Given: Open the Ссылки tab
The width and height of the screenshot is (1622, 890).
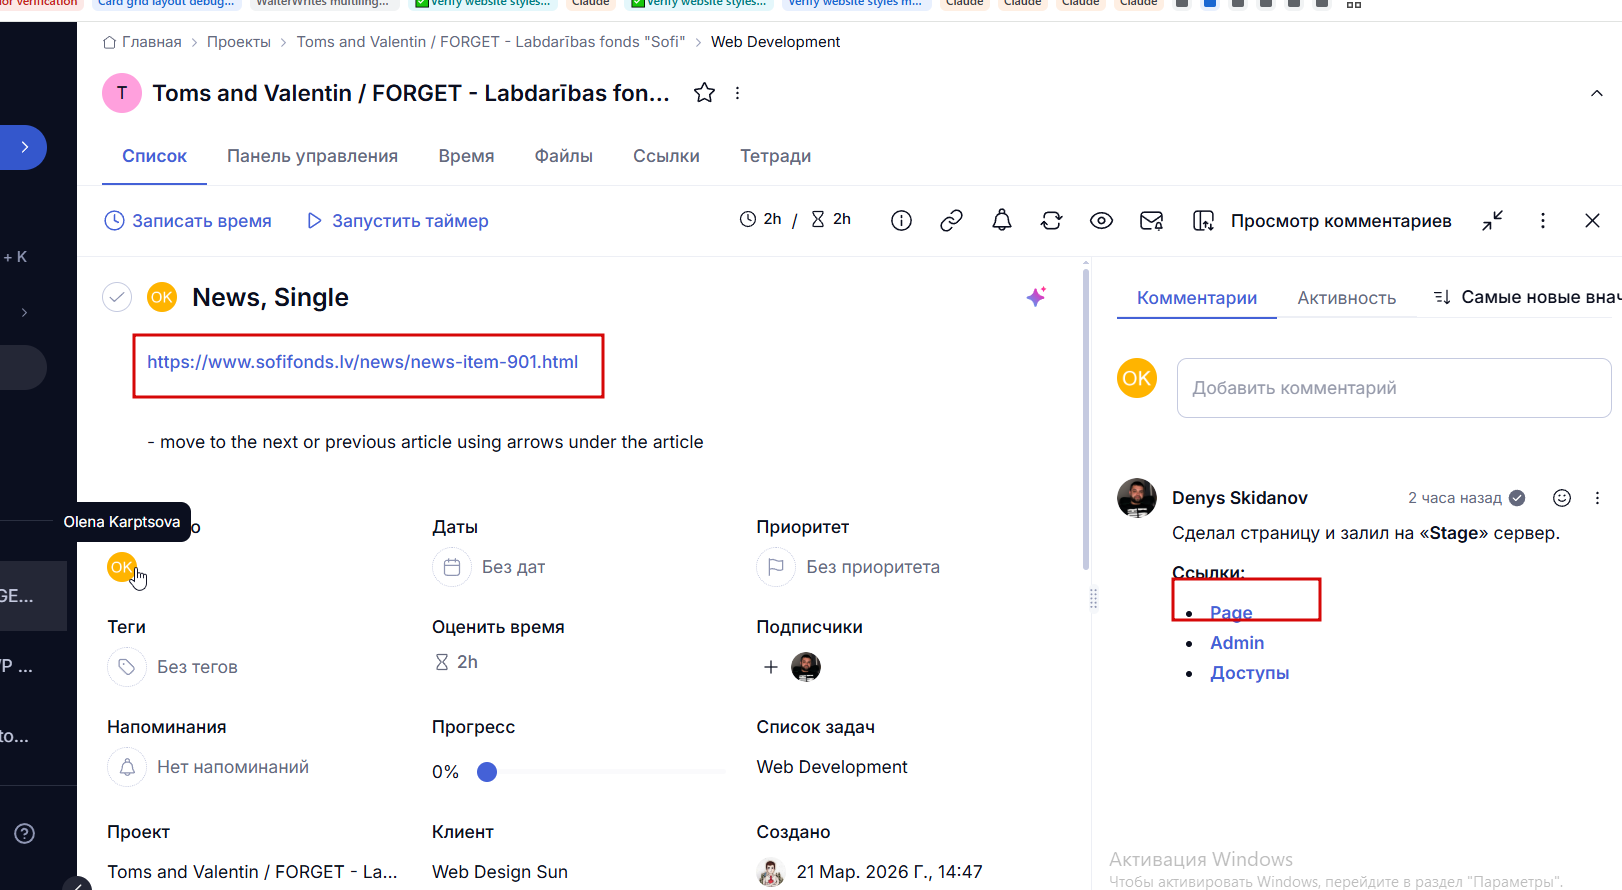Looking at the screenshot, I should coord(666,156).
